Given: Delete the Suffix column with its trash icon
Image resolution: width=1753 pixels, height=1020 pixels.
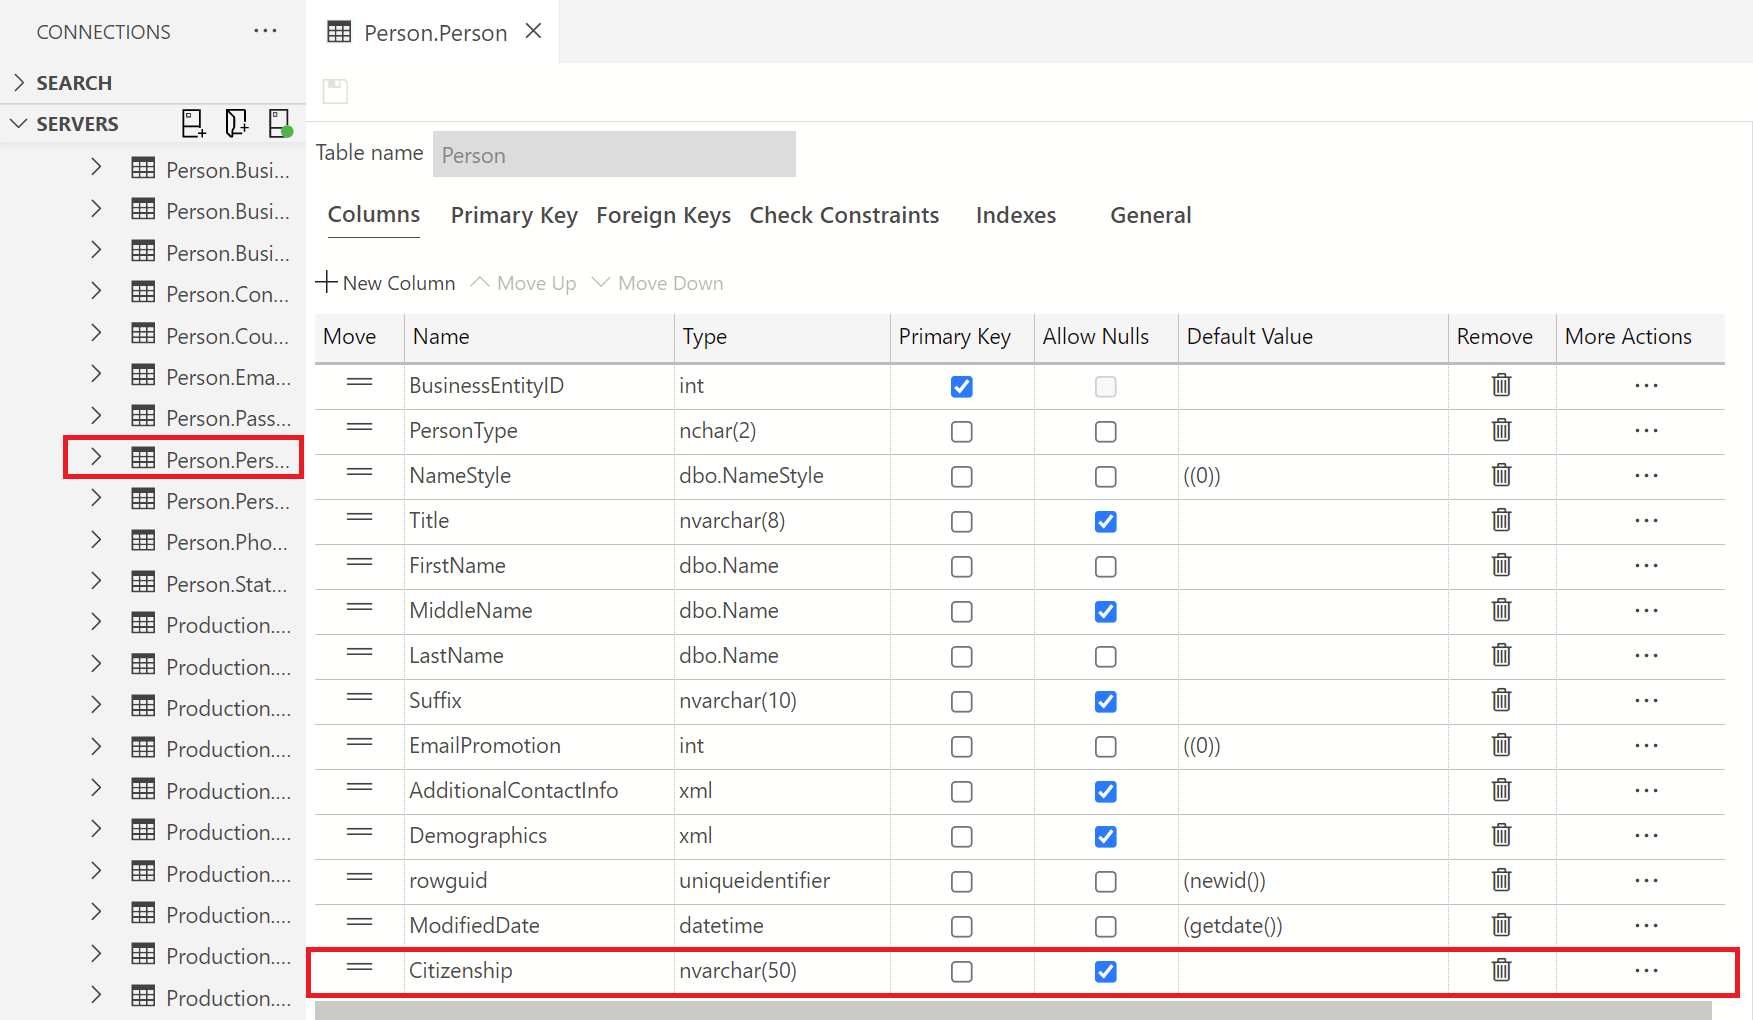Looking at the screenshot, I should tap(1501, 700).
